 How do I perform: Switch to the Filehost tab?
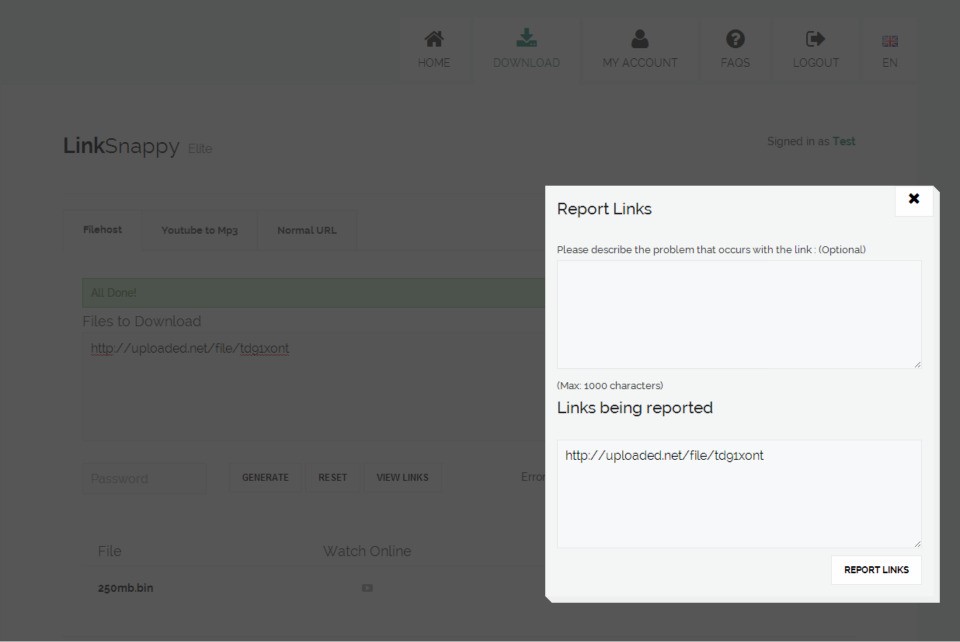point(102,230)
